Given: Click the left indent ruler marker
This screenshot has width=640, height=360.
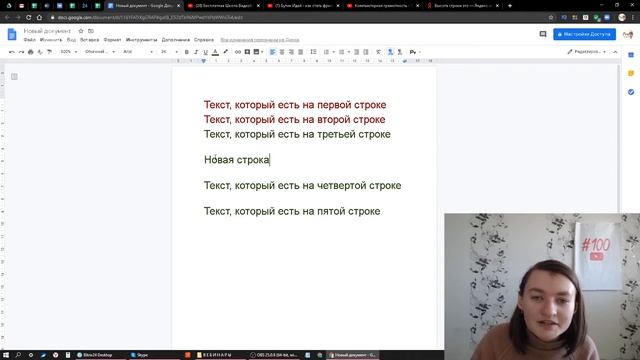Looking at the screenshot, I should (x=204, y=61).
